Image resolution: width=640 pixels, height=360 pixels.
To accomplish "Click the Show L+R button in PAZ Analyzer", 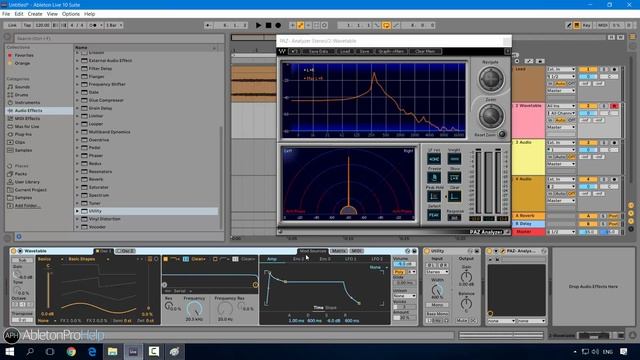I will [454, 178].
